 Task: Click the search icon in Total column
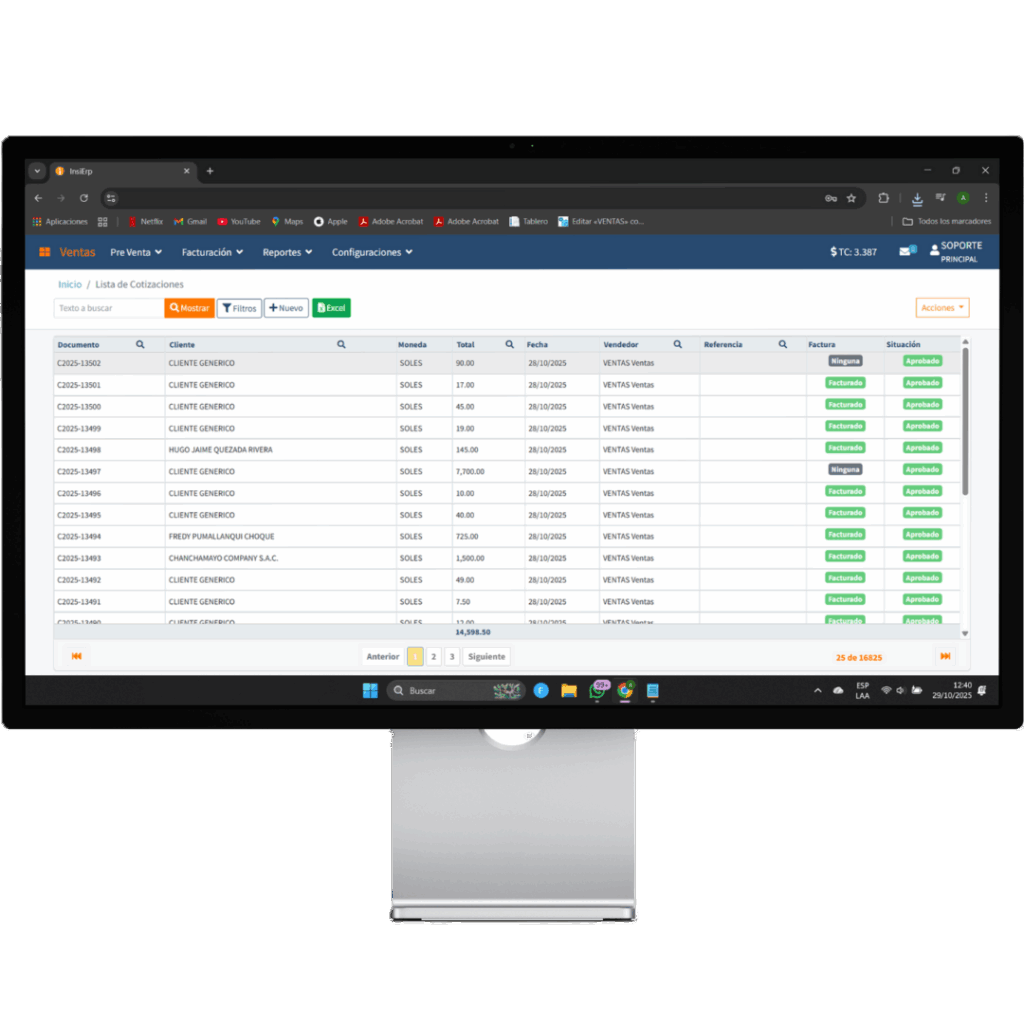(x=509, y=344)
